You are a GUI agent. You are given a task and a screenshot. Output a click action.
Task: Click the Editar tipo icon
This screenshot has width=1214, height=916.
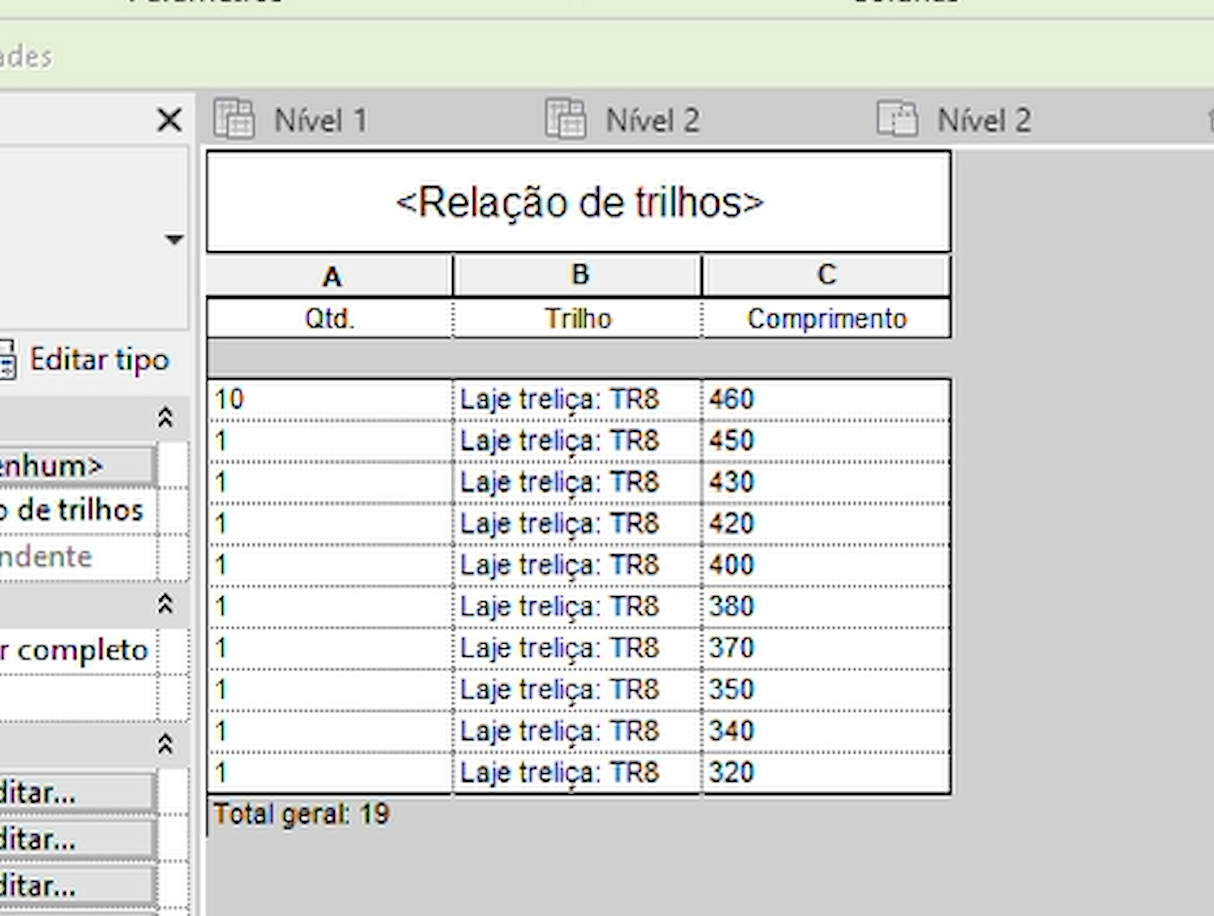point(7,360)
